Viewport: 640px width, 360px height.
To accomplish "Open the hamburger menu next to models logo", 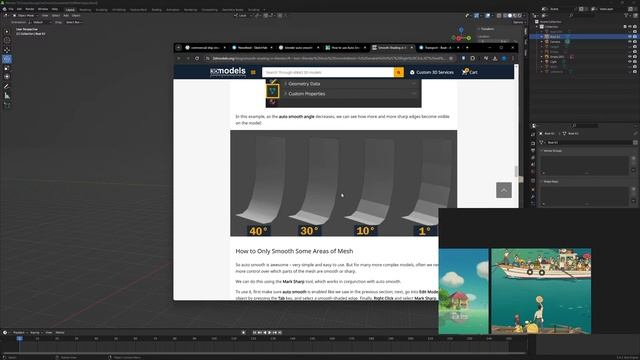I will click(x=253, y=72).
